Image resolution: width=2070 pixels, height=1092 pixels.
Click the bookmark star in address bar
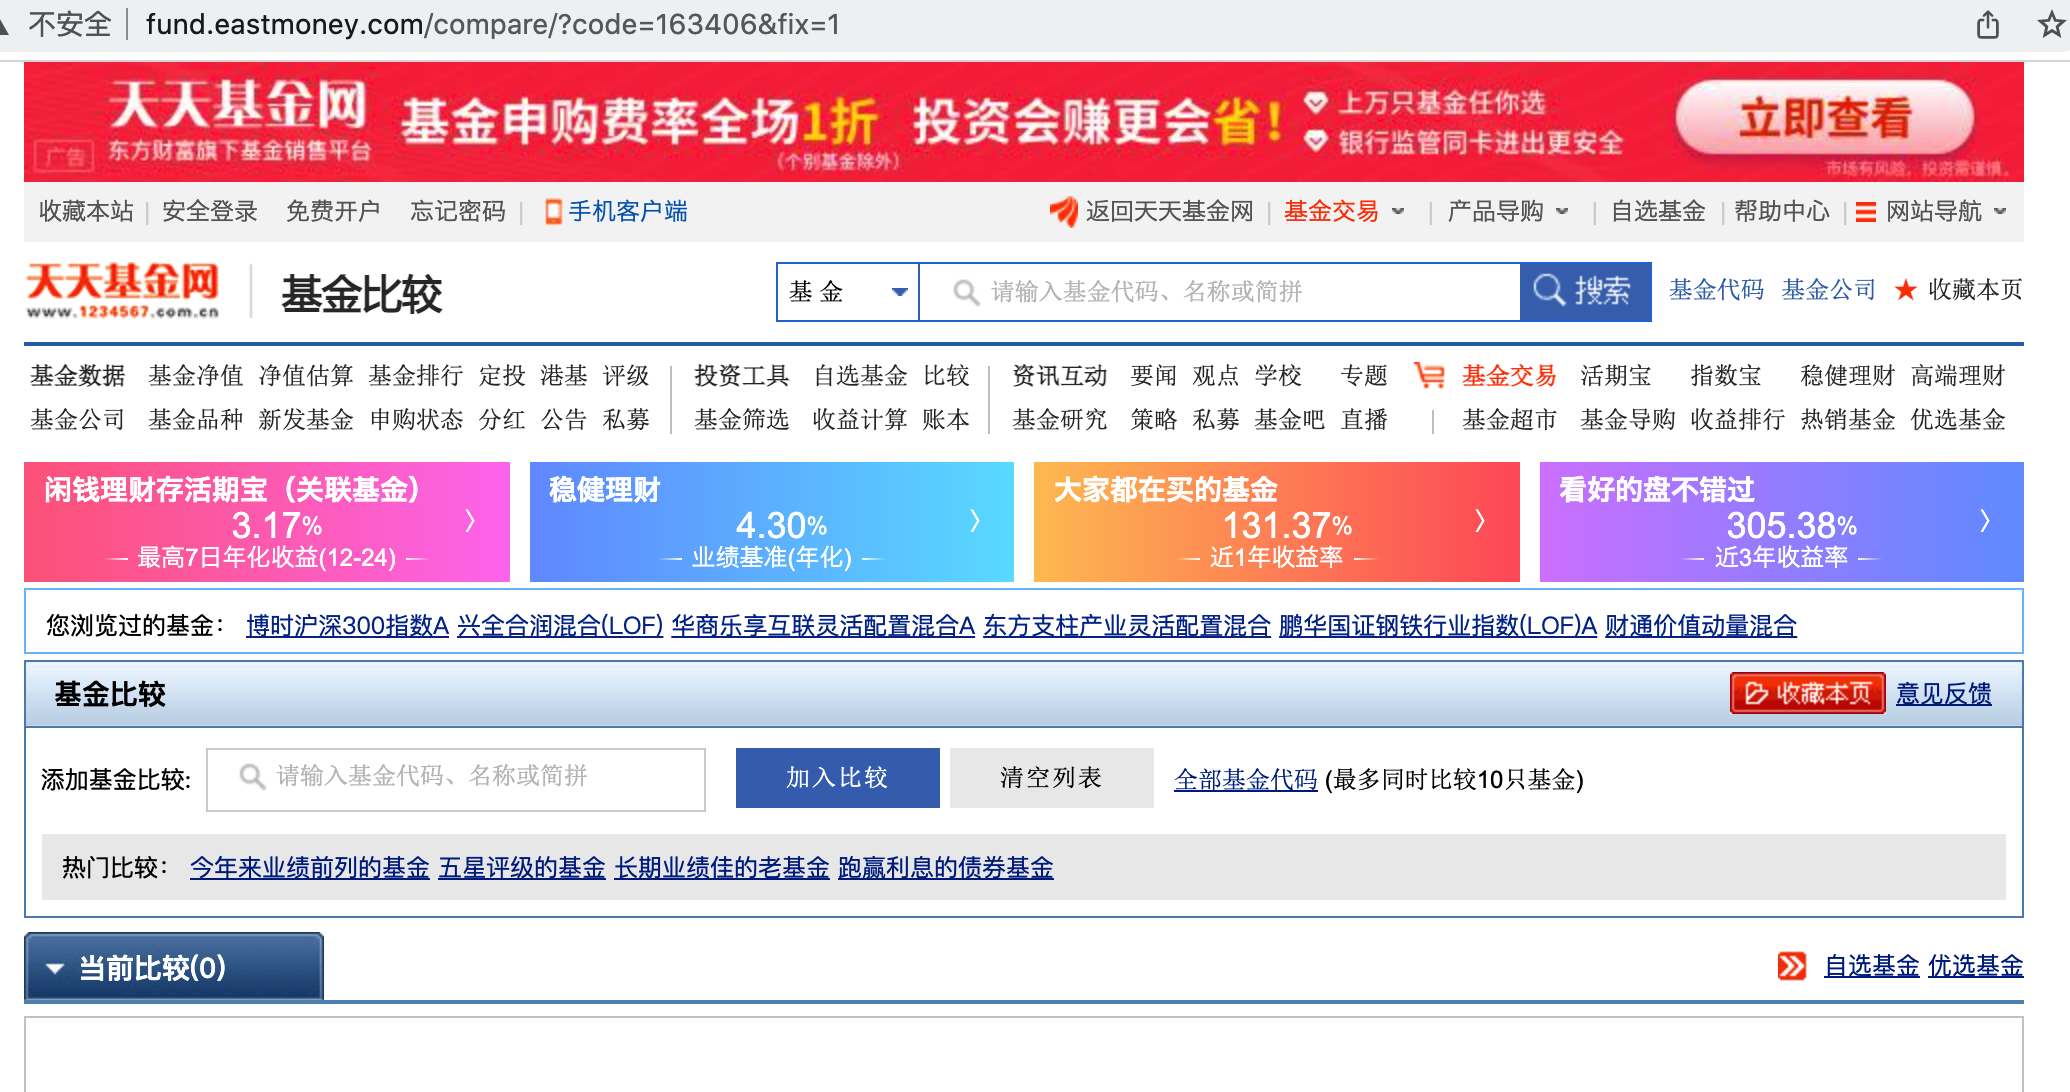pyautogui.click(x=2051, y=24)
